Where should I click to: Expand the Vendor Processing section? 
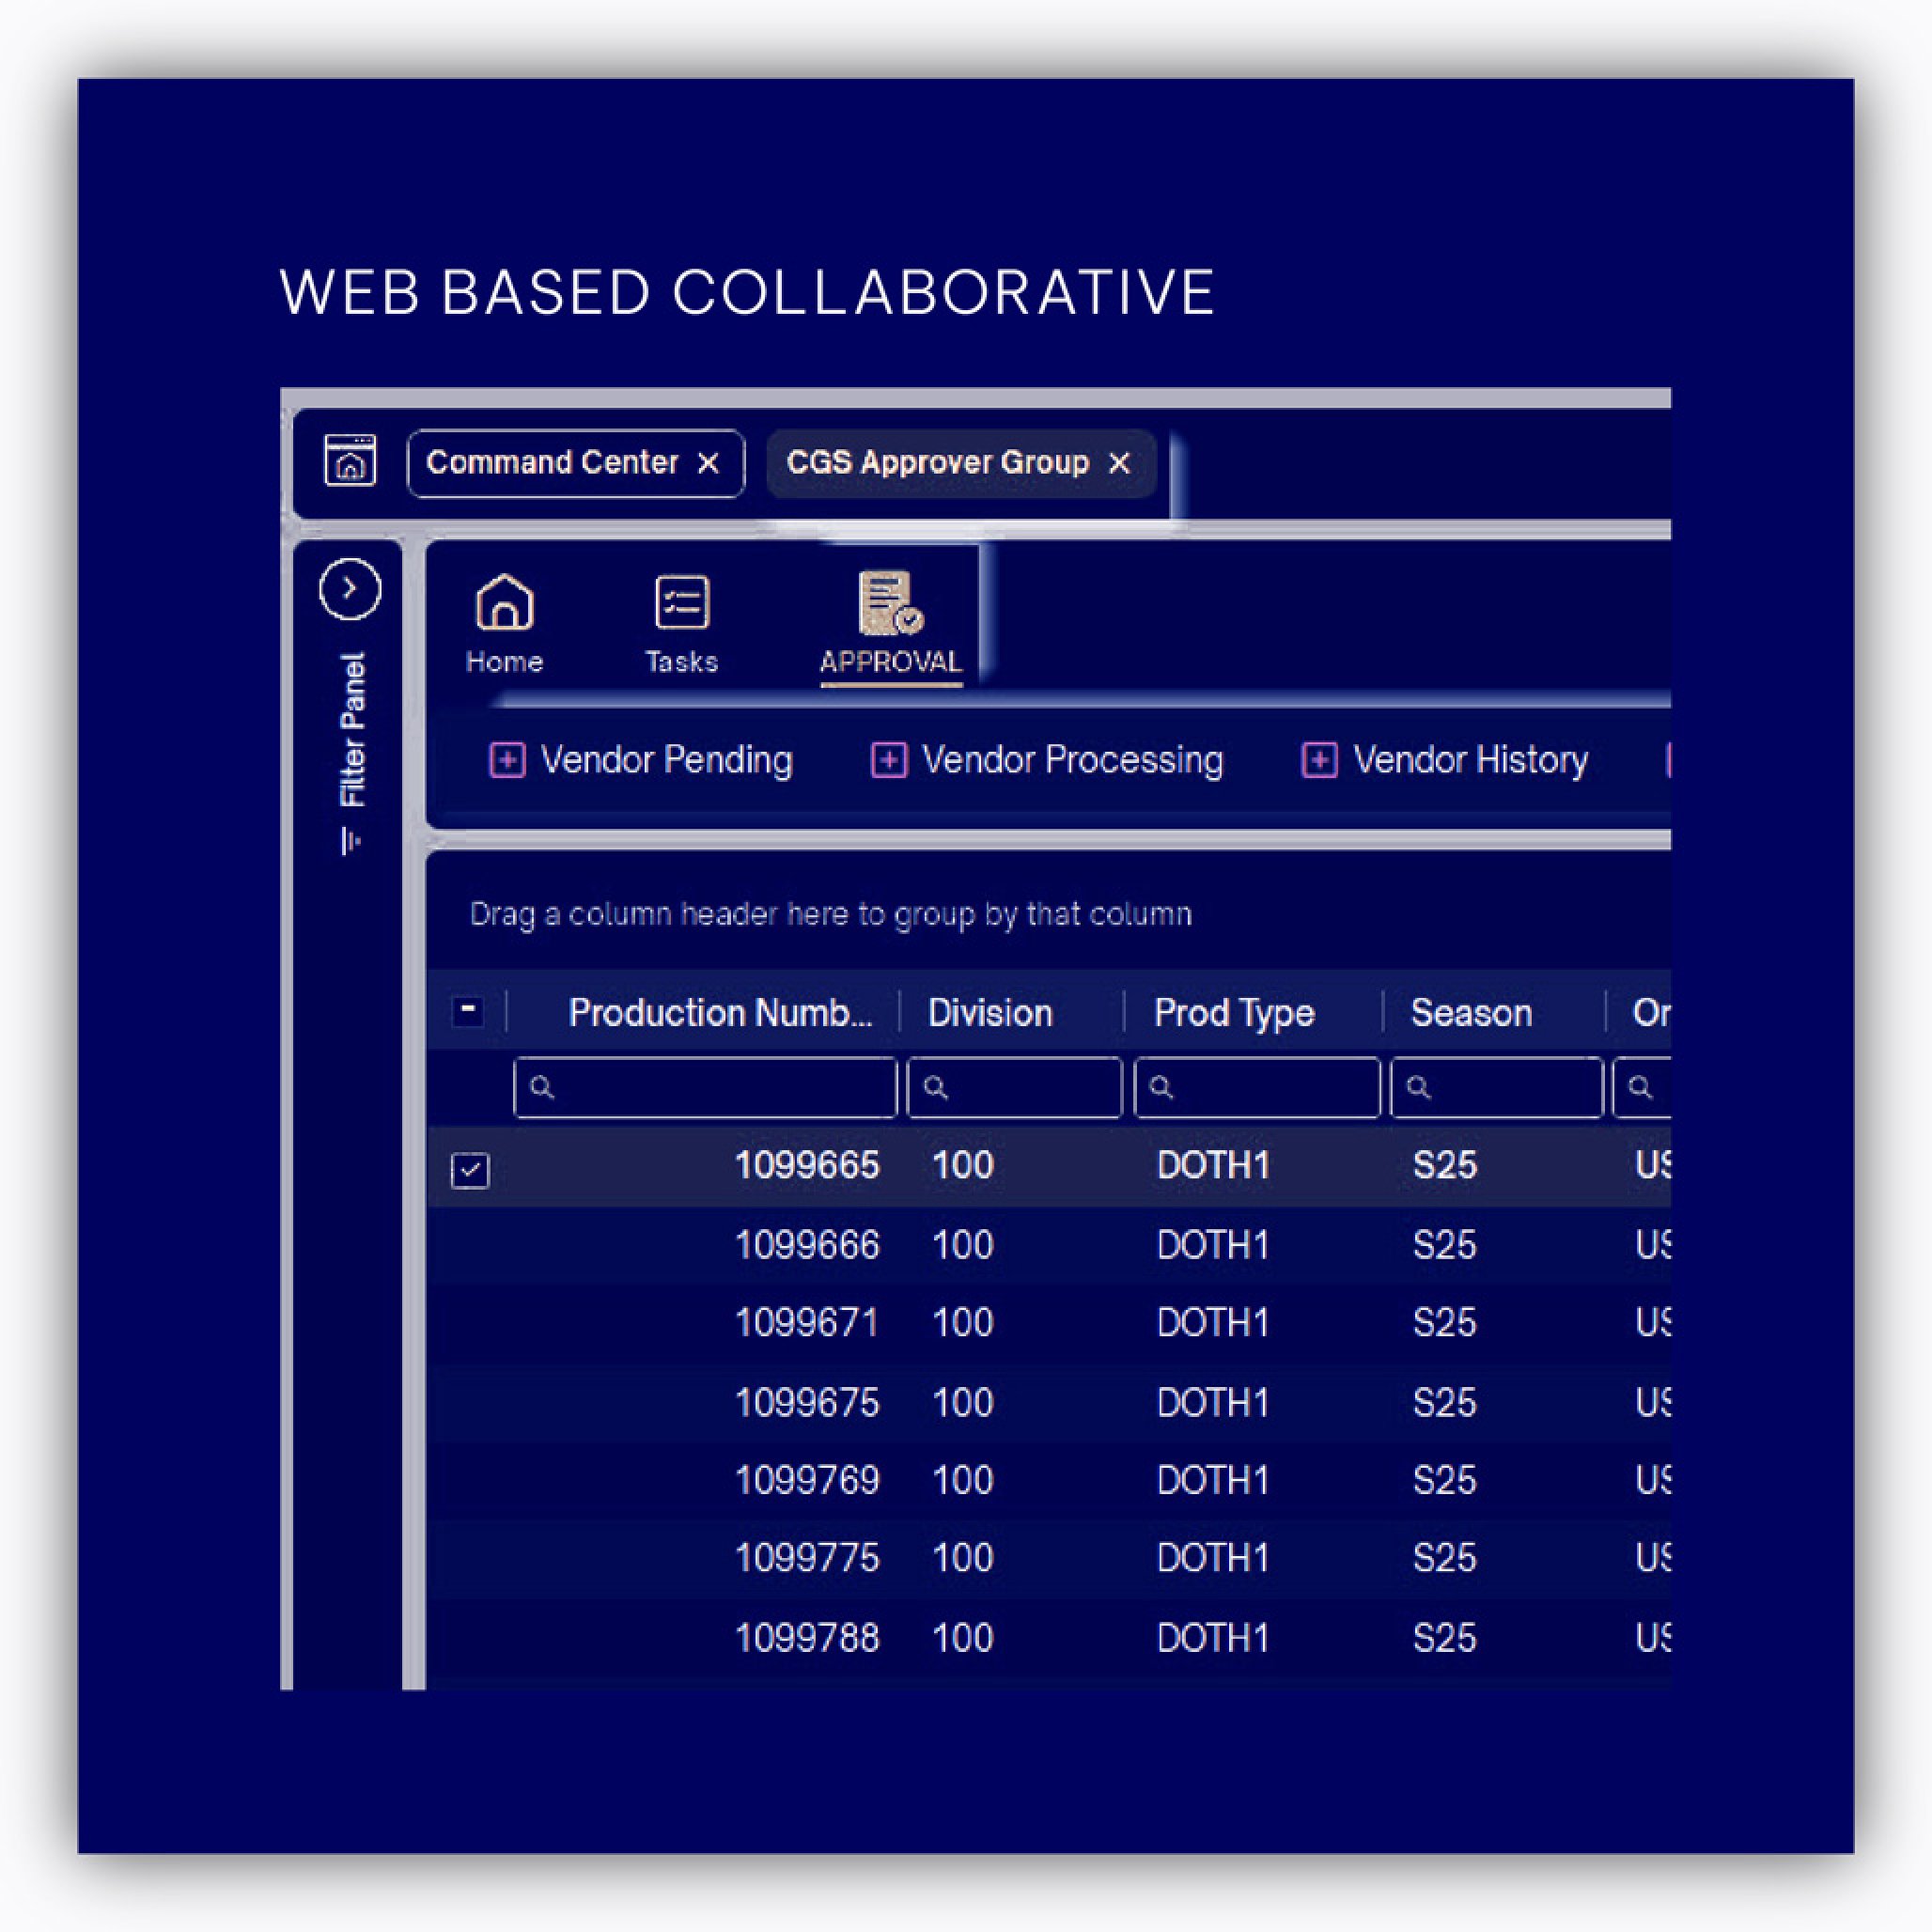[x=889, y=760]
